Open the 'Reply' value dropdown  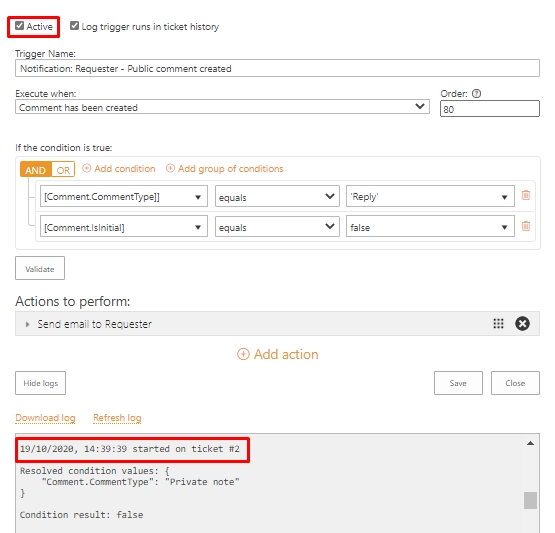pos(430,196)
